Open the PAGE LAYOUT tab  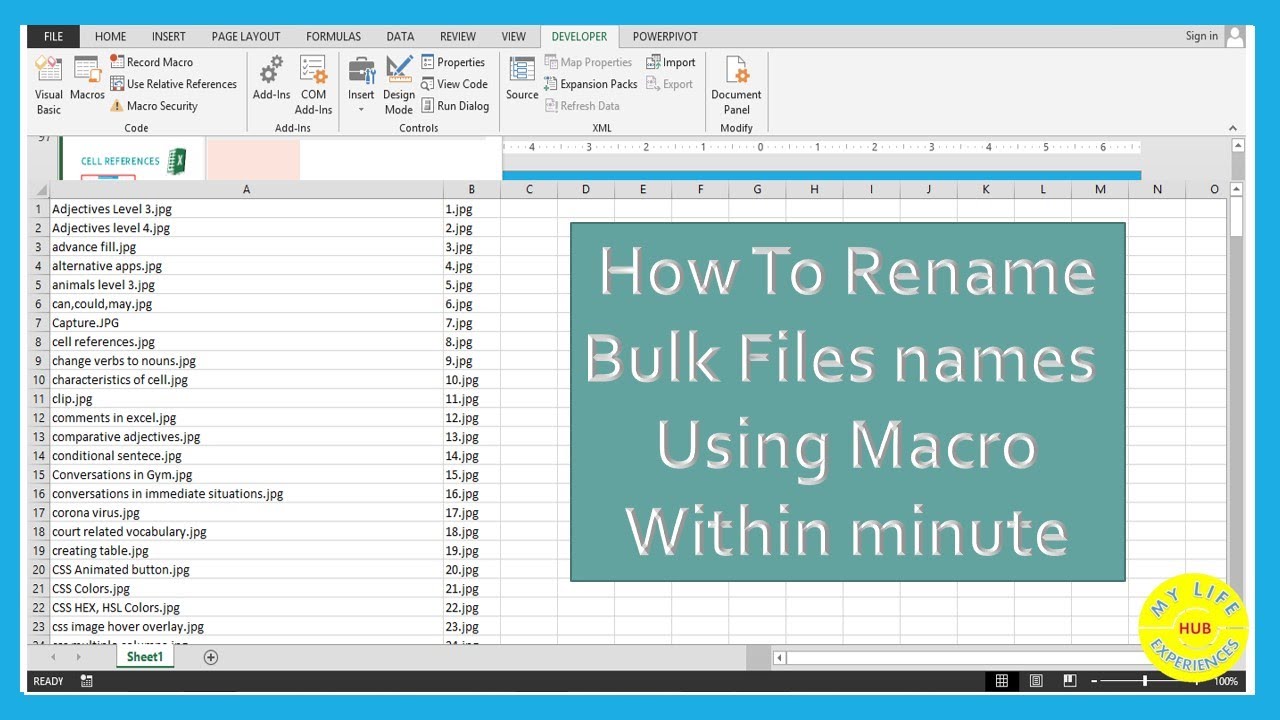pyautogui.click(x=246, y=37)
